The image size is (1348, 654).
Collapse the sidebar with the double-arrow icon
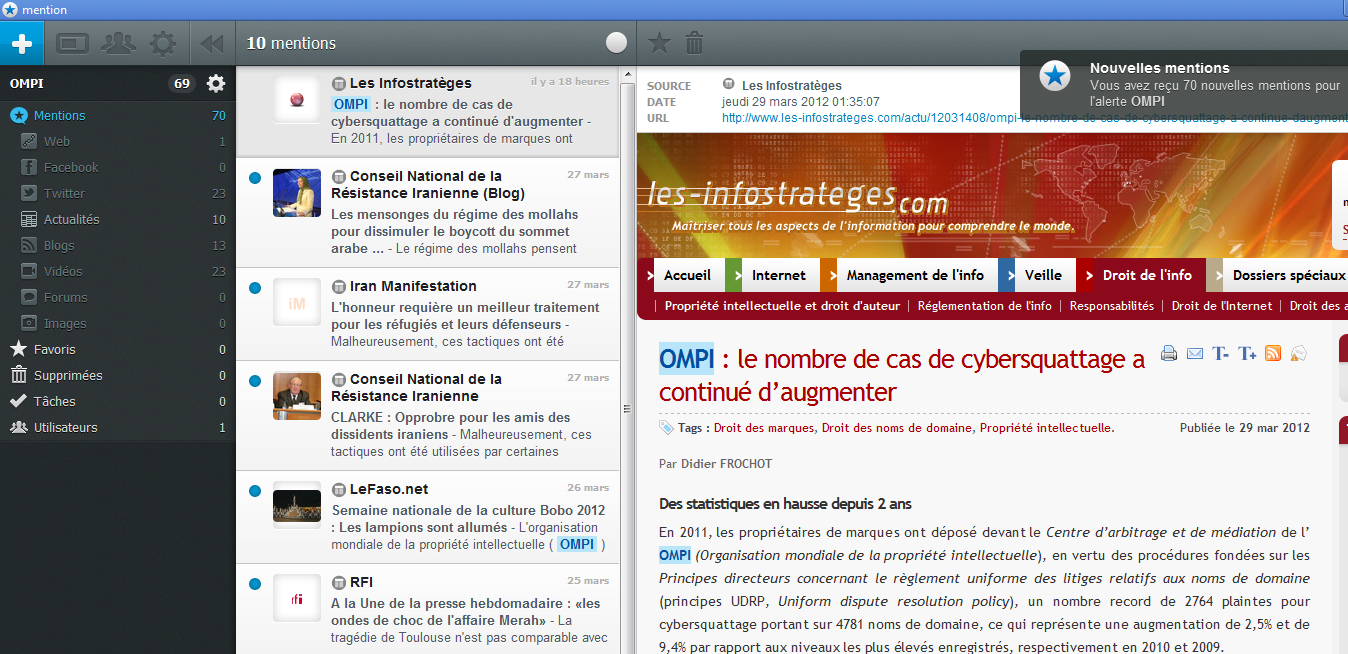(x=211, y=43)
